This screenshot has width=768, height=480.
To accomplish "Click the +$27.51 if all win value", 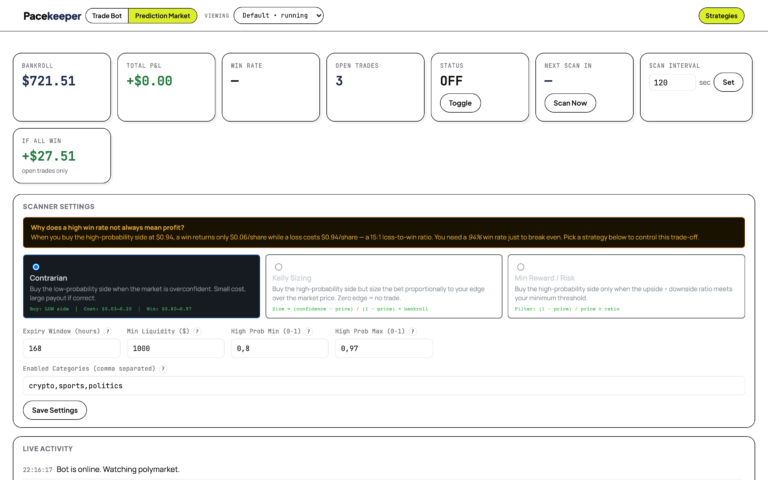I will (x=48, y=156).
